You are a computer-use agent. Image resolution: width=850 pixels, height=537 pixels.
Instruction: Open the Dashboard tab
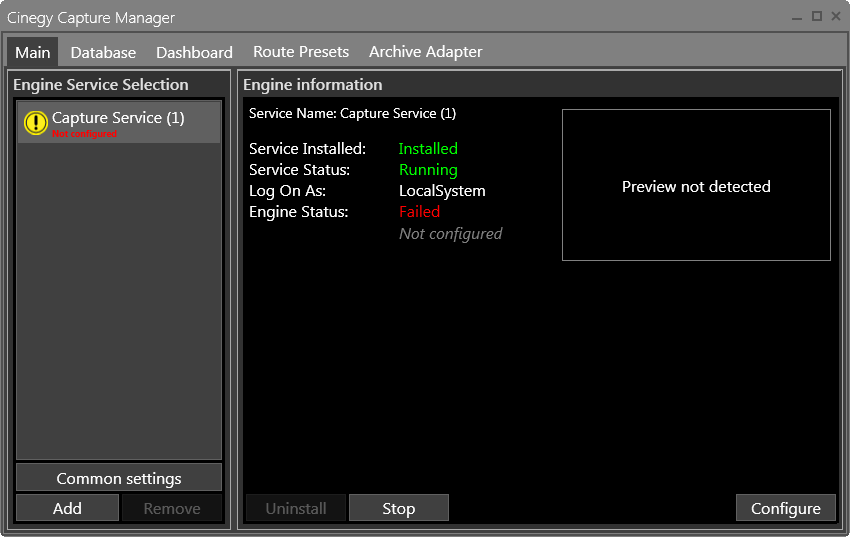(x=194, y=53)
